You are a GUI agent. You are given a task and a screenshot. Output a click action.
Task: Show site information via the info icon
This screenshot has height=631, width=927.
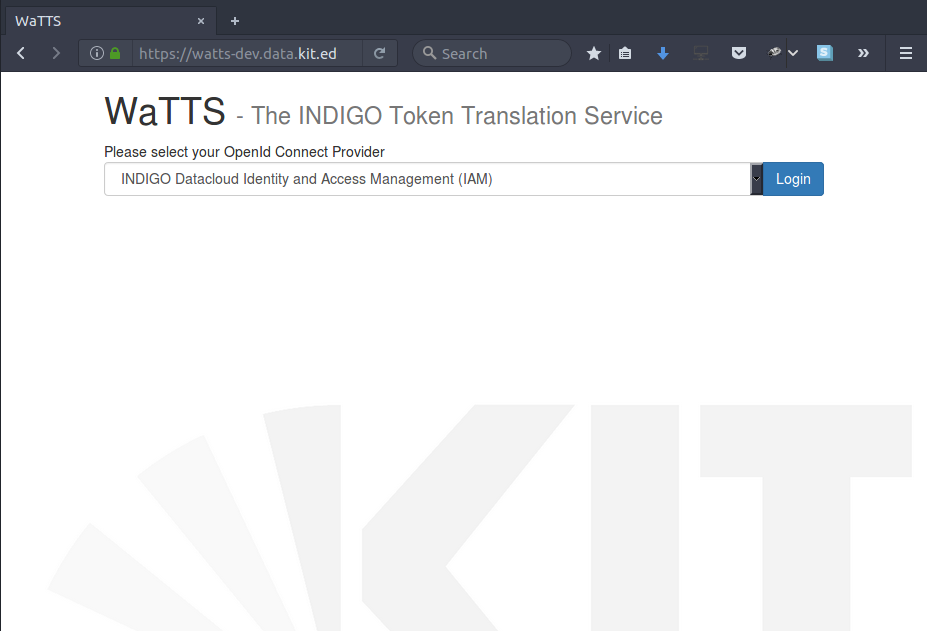point(96,53)
